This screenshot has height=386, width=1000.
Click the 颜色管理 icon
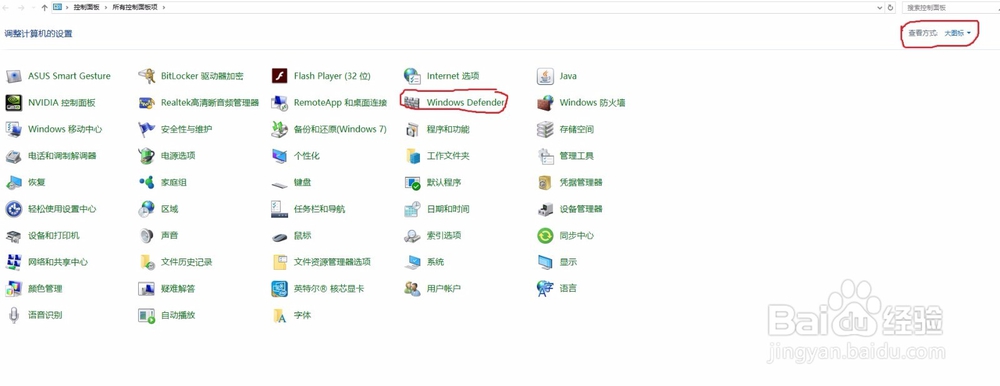pyautogui.click(x=13, y=289)
